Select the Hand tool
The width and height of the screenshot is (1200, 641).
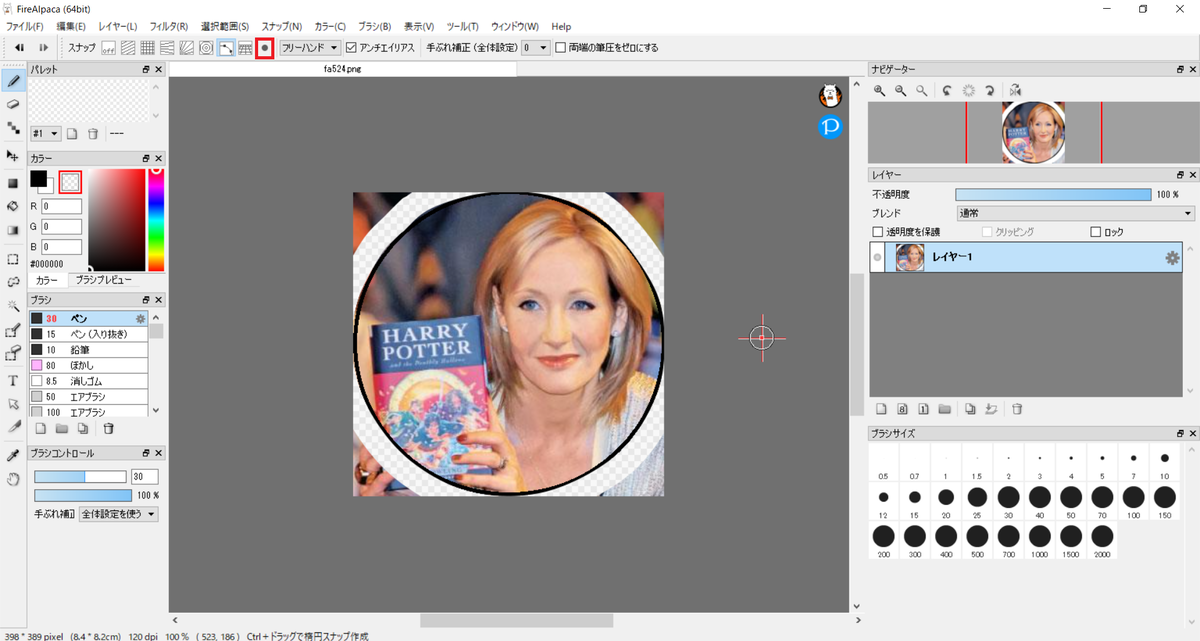tap(13, 479)
